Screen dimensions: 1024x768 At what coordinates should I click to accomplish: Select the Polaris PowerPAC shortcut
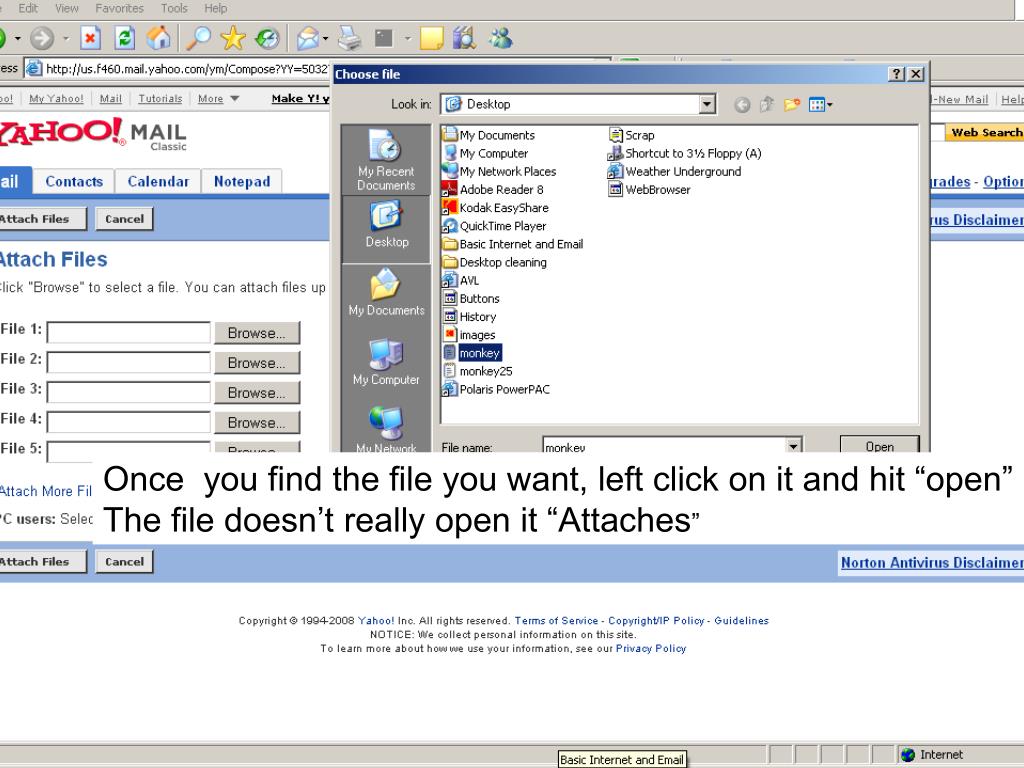click(x=496, y=389)
